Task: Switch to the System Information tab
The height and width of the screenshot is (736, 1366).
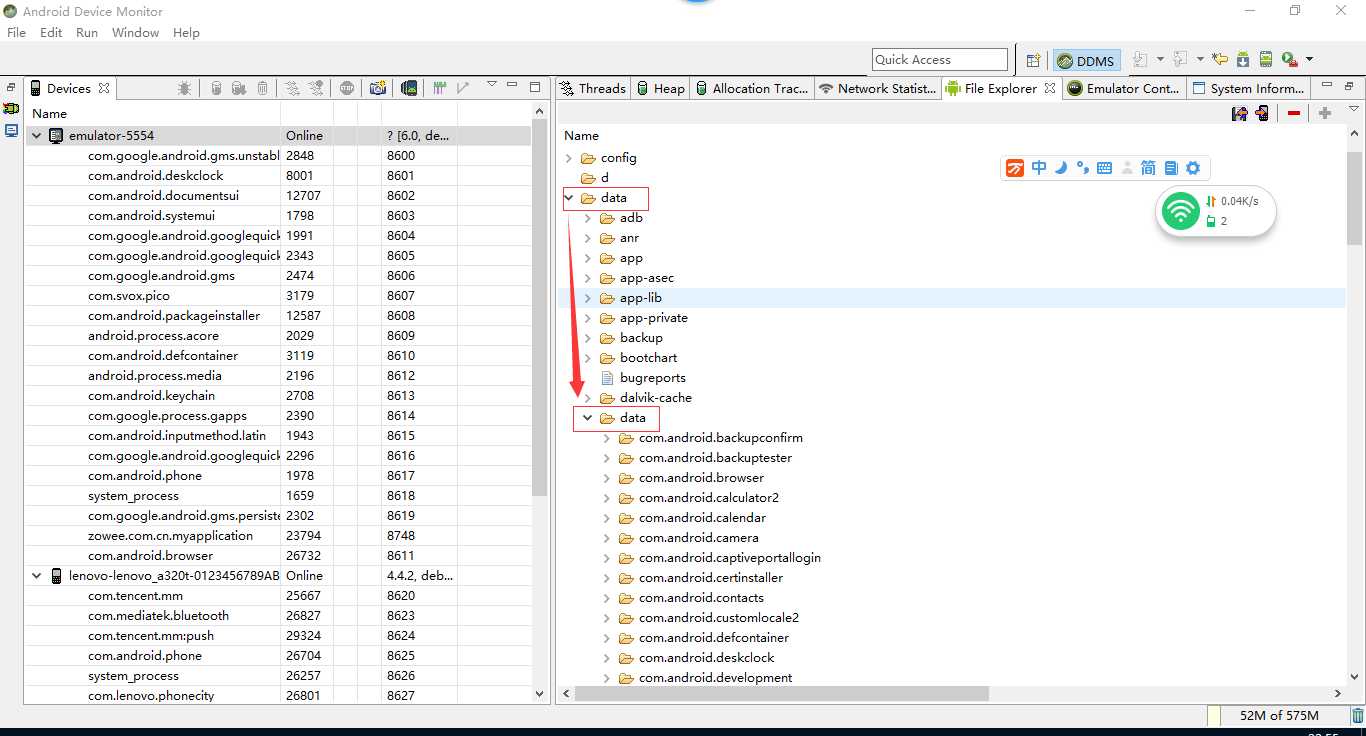Action: (1249, 88)
